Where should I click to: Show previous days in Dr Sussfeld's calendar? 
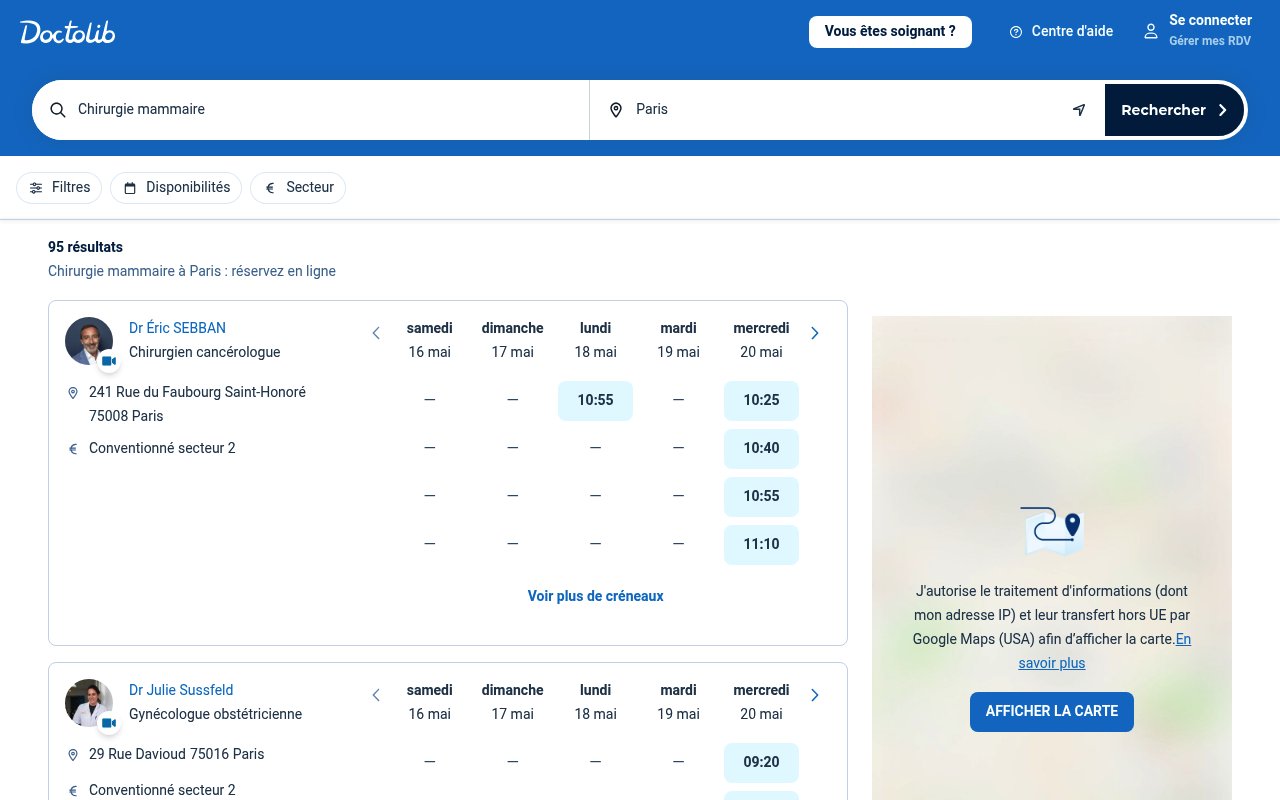click(376, 695)
